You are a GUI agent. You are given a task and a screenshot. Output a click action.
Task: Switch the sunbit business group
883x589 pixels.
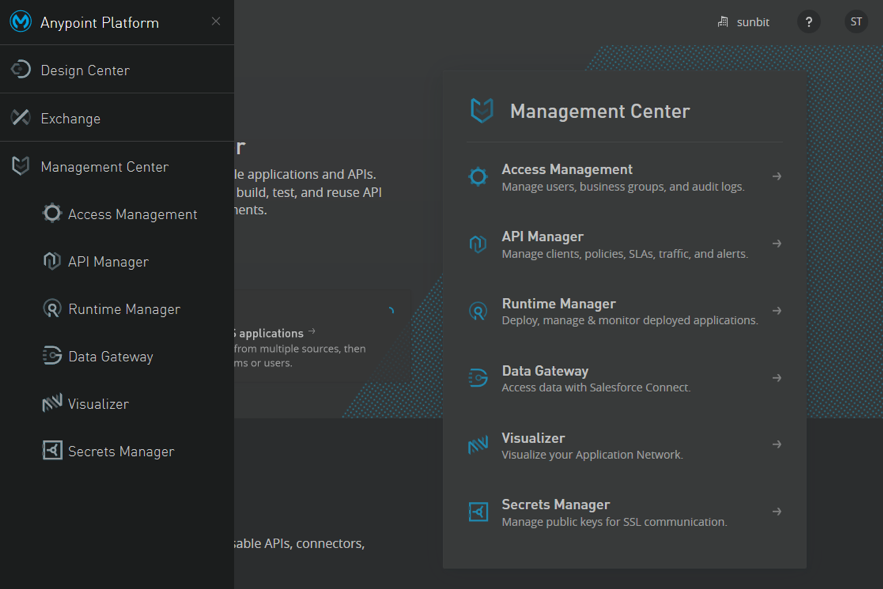tap(744, 22)
